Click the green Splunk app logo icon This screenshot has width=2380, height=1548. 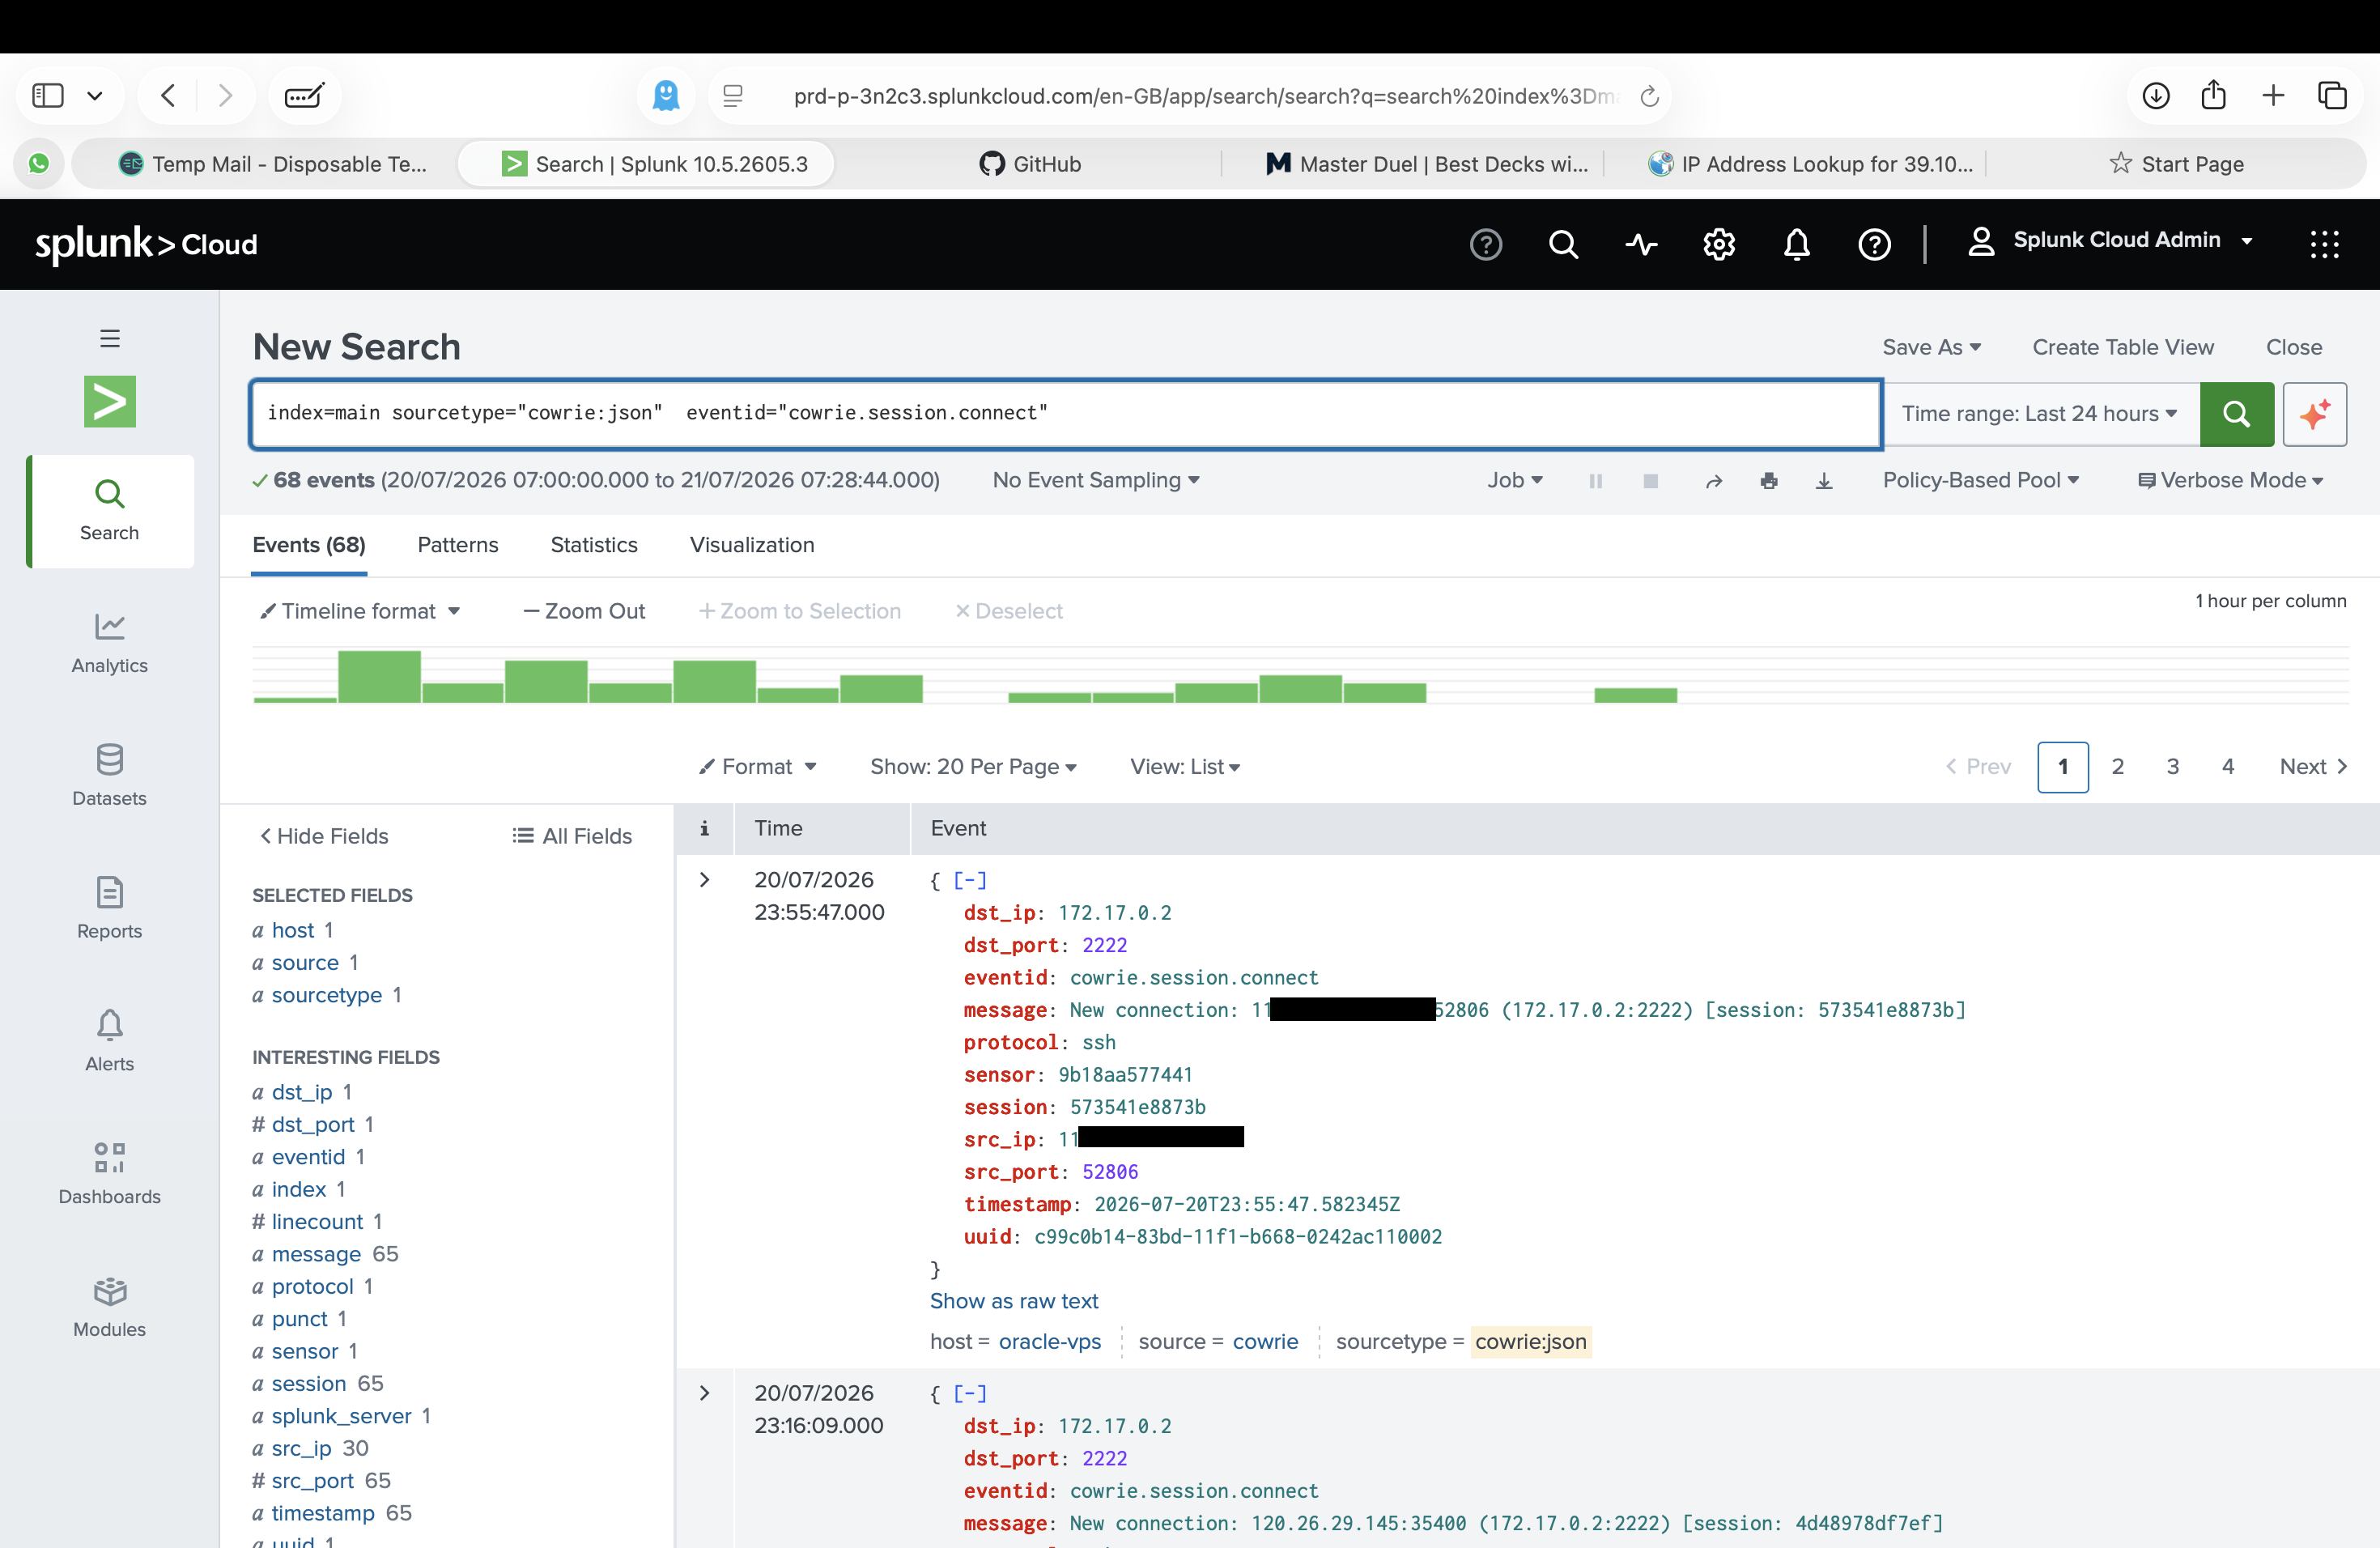coord(110,402)
